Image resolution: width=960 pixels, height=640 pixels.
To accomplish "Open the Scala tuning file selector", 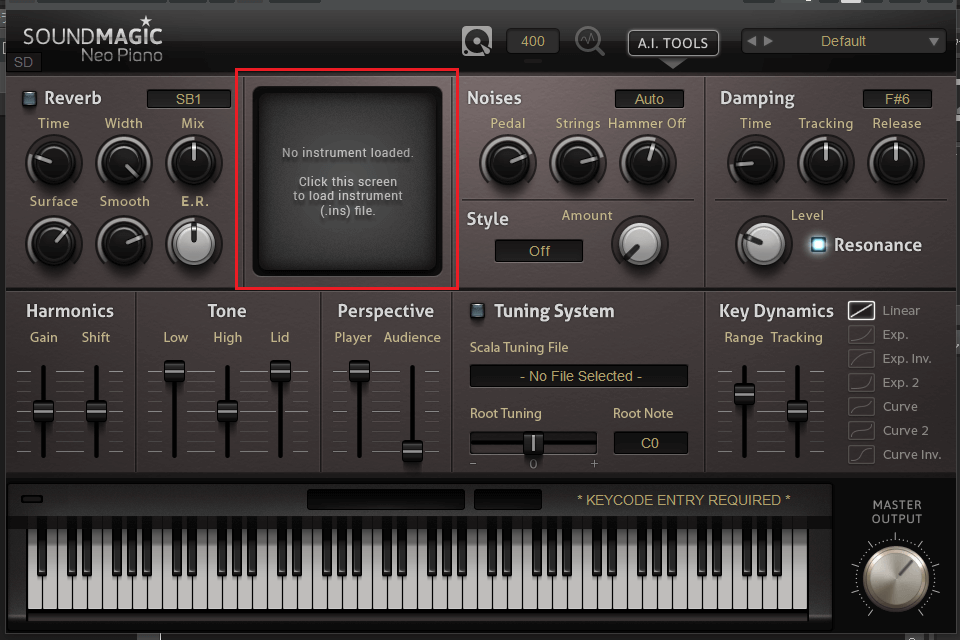I will point(579,376).
